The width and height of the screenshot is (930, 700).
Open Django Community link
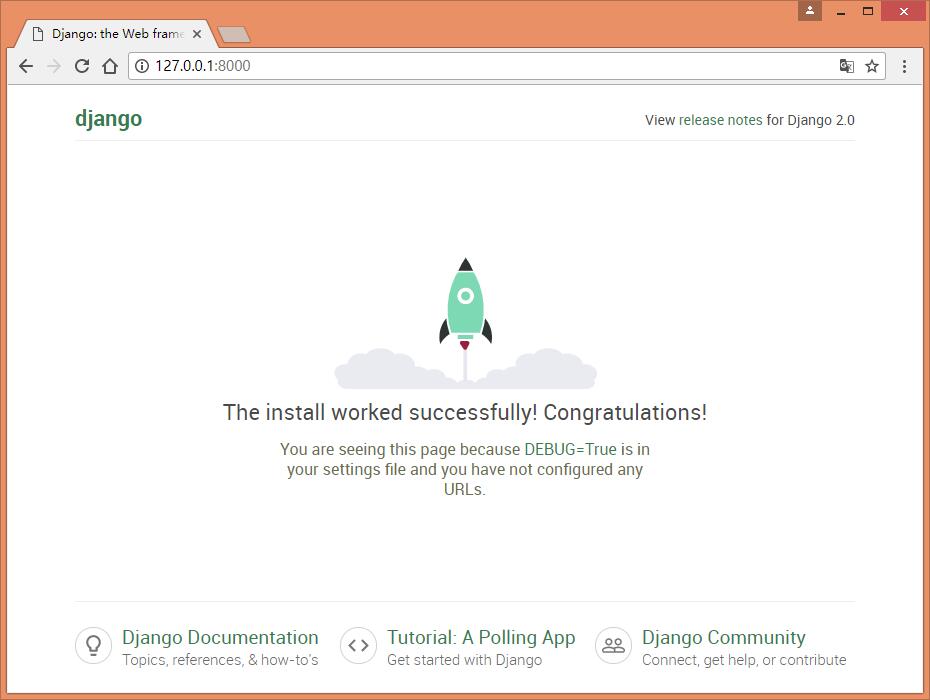click(724, 637)
